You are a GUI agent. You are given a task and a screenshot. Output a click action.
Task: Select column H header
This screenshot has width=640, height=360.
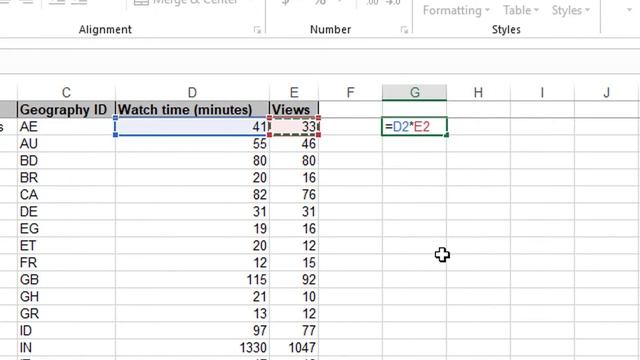click(x=478, y=93)
